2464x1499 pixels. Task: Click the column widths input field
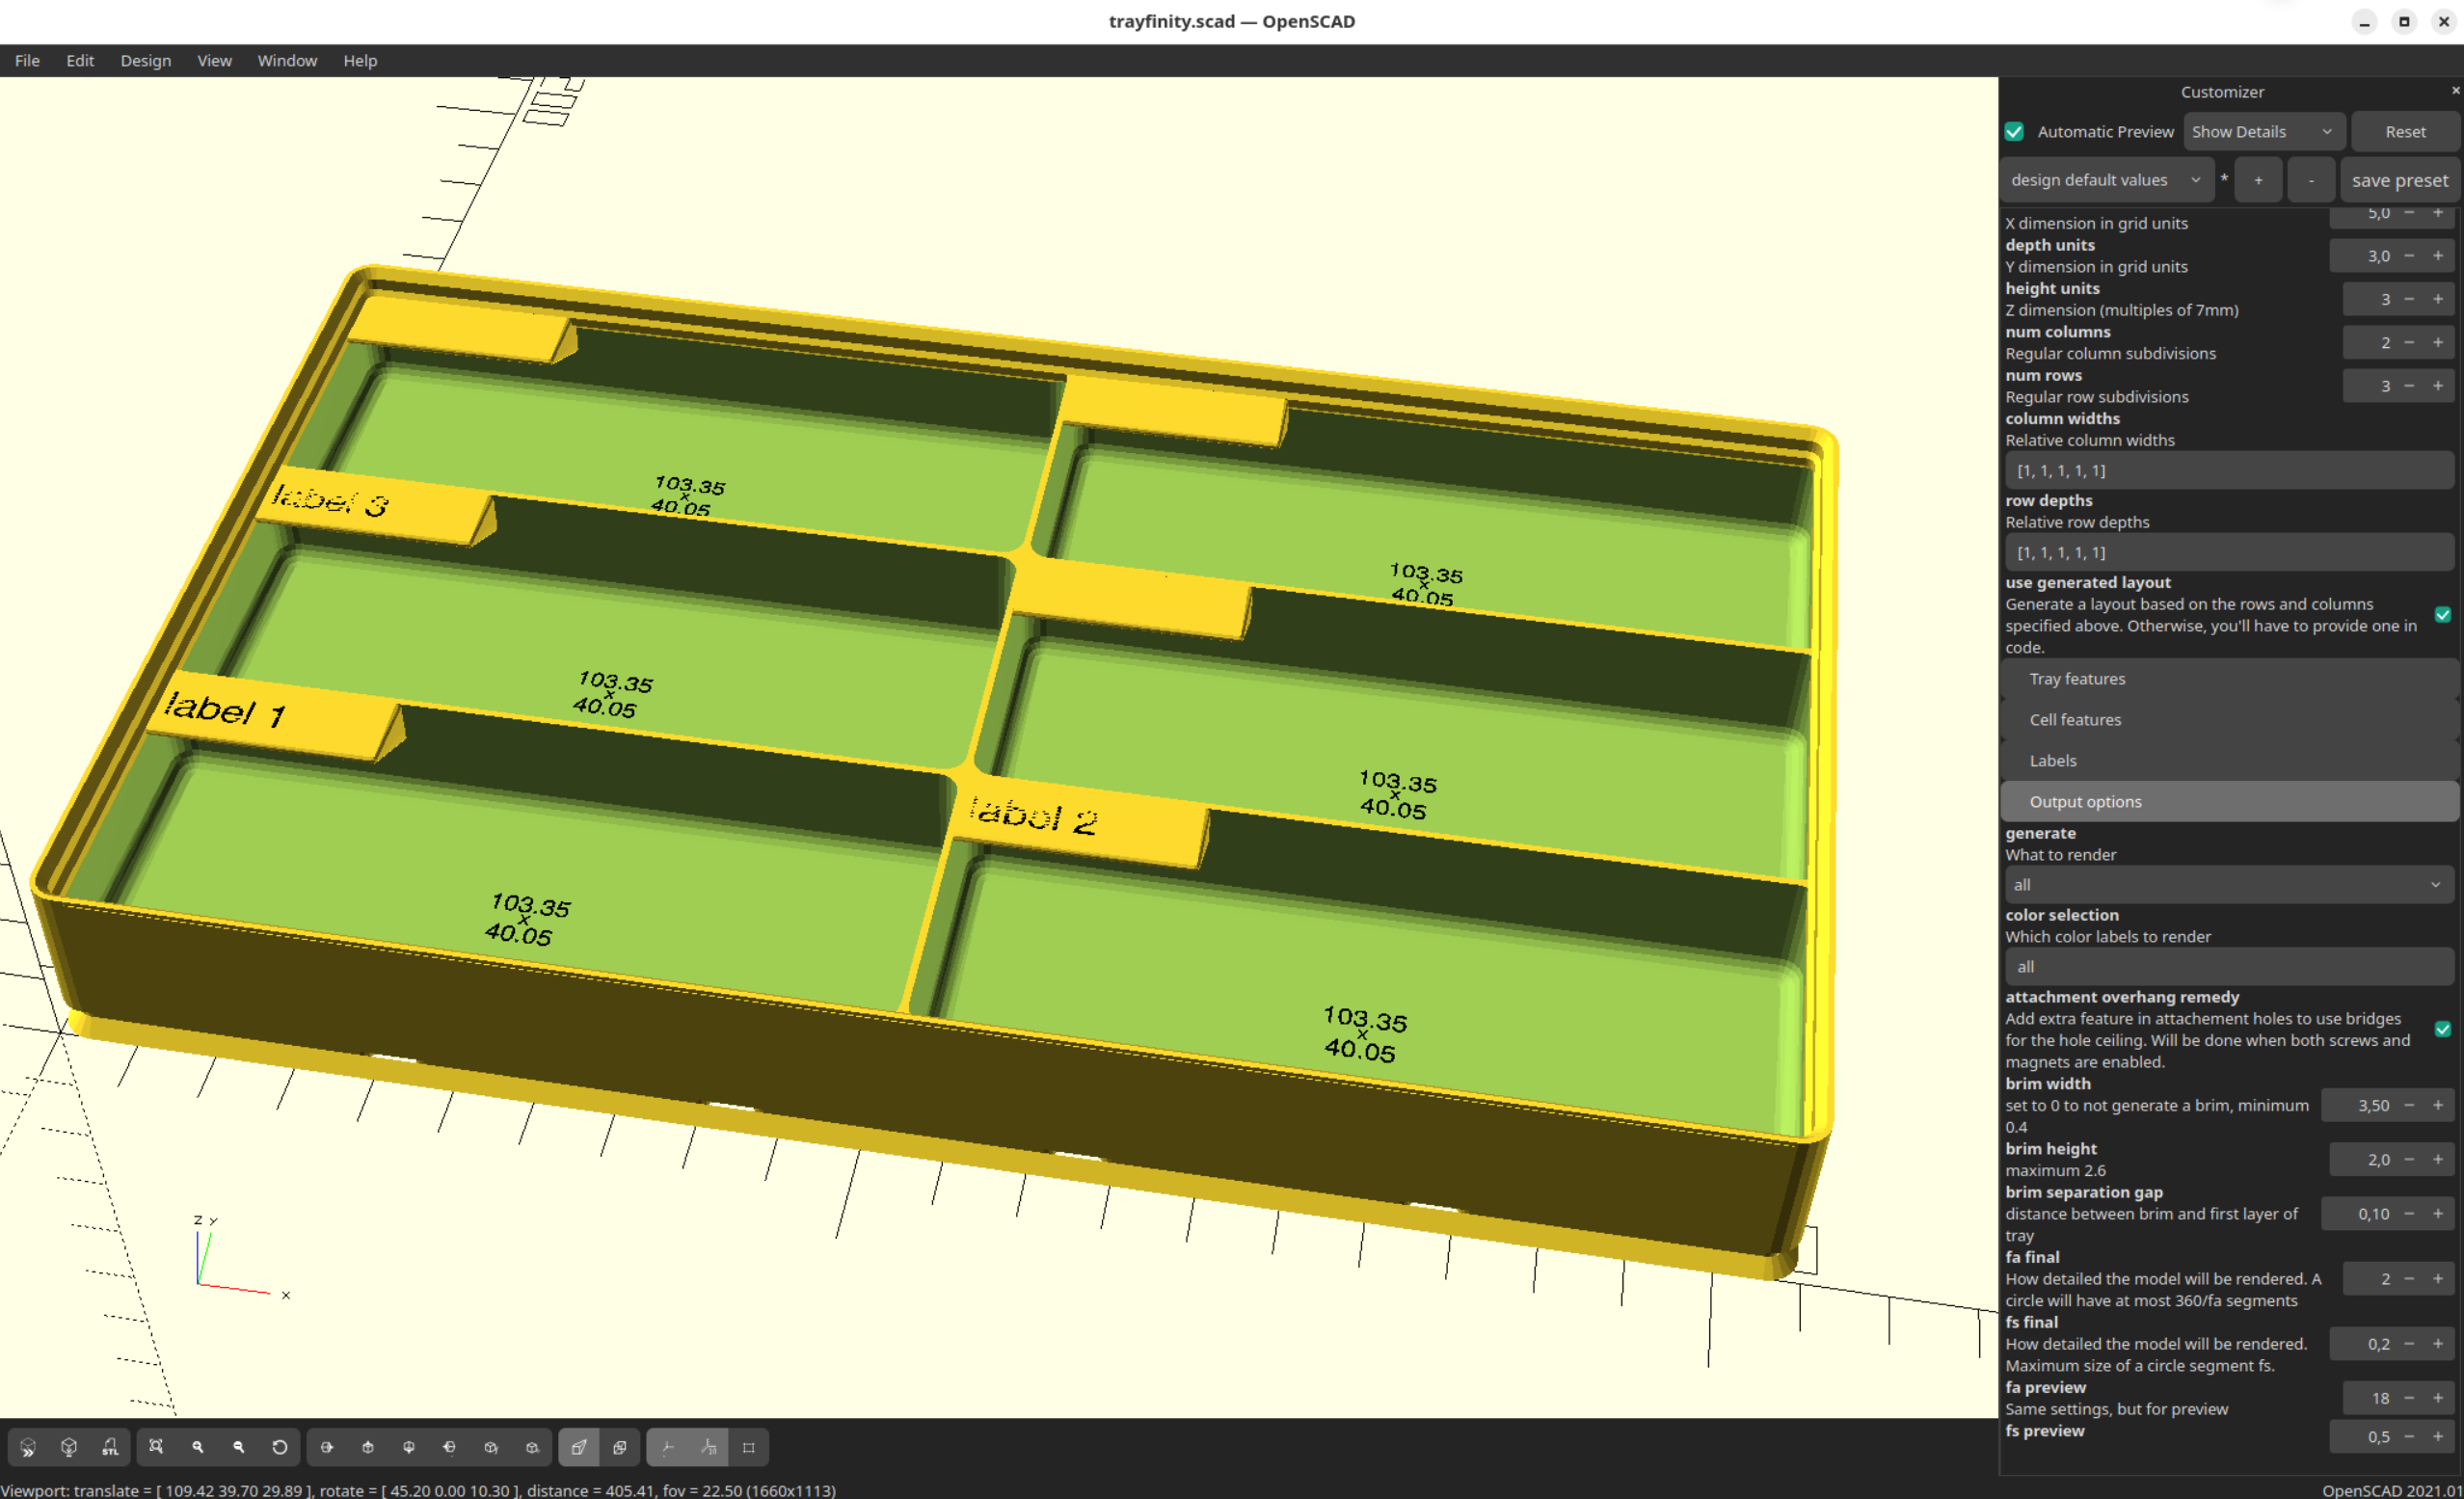[x=2229, y=470]
